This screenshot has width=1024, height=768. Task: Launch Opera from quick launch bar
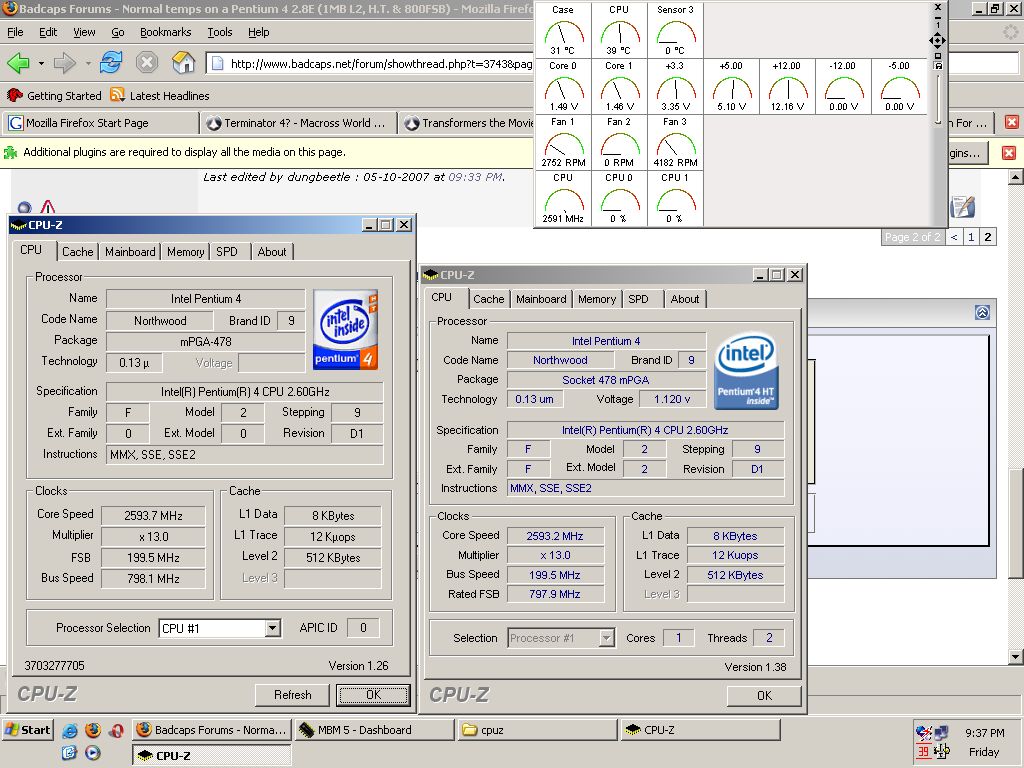117,730
